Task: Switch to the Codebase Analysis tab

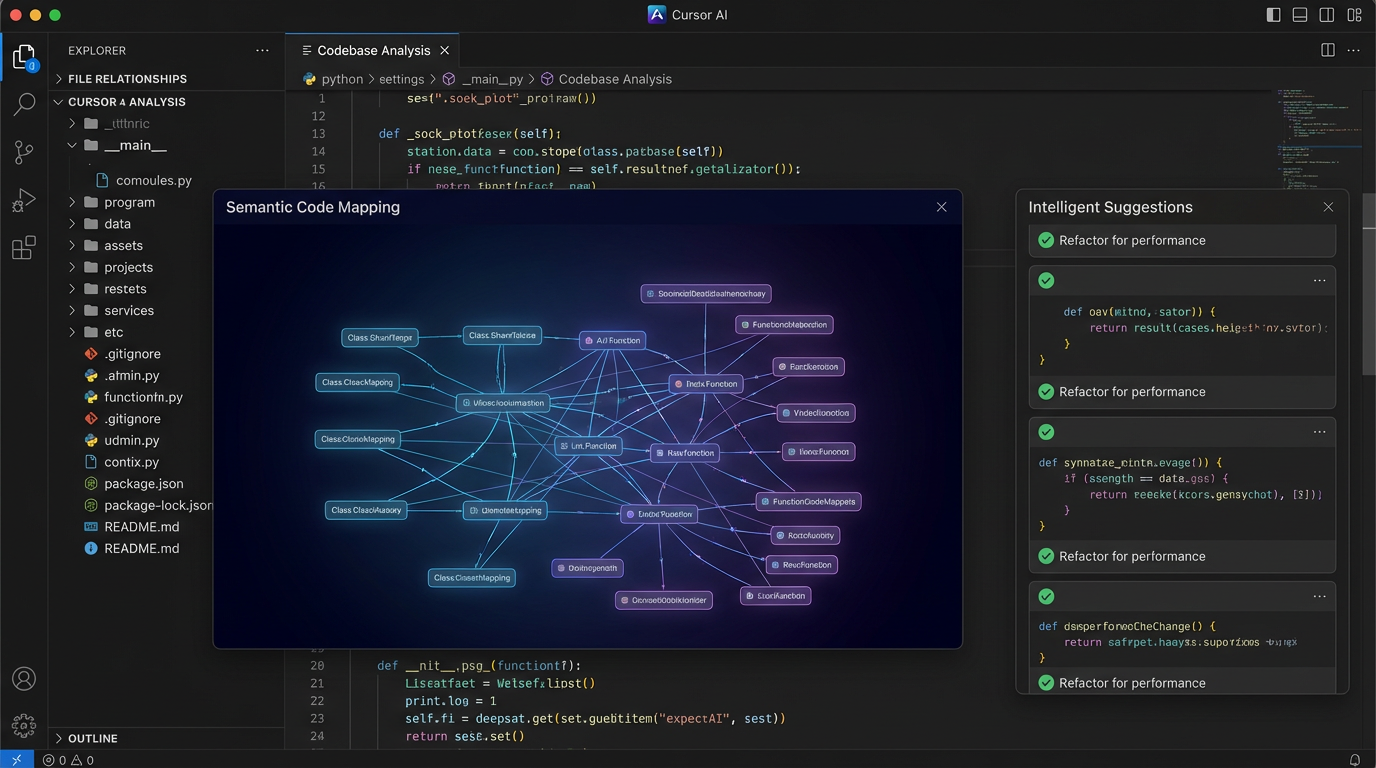Action: point(371,48)
